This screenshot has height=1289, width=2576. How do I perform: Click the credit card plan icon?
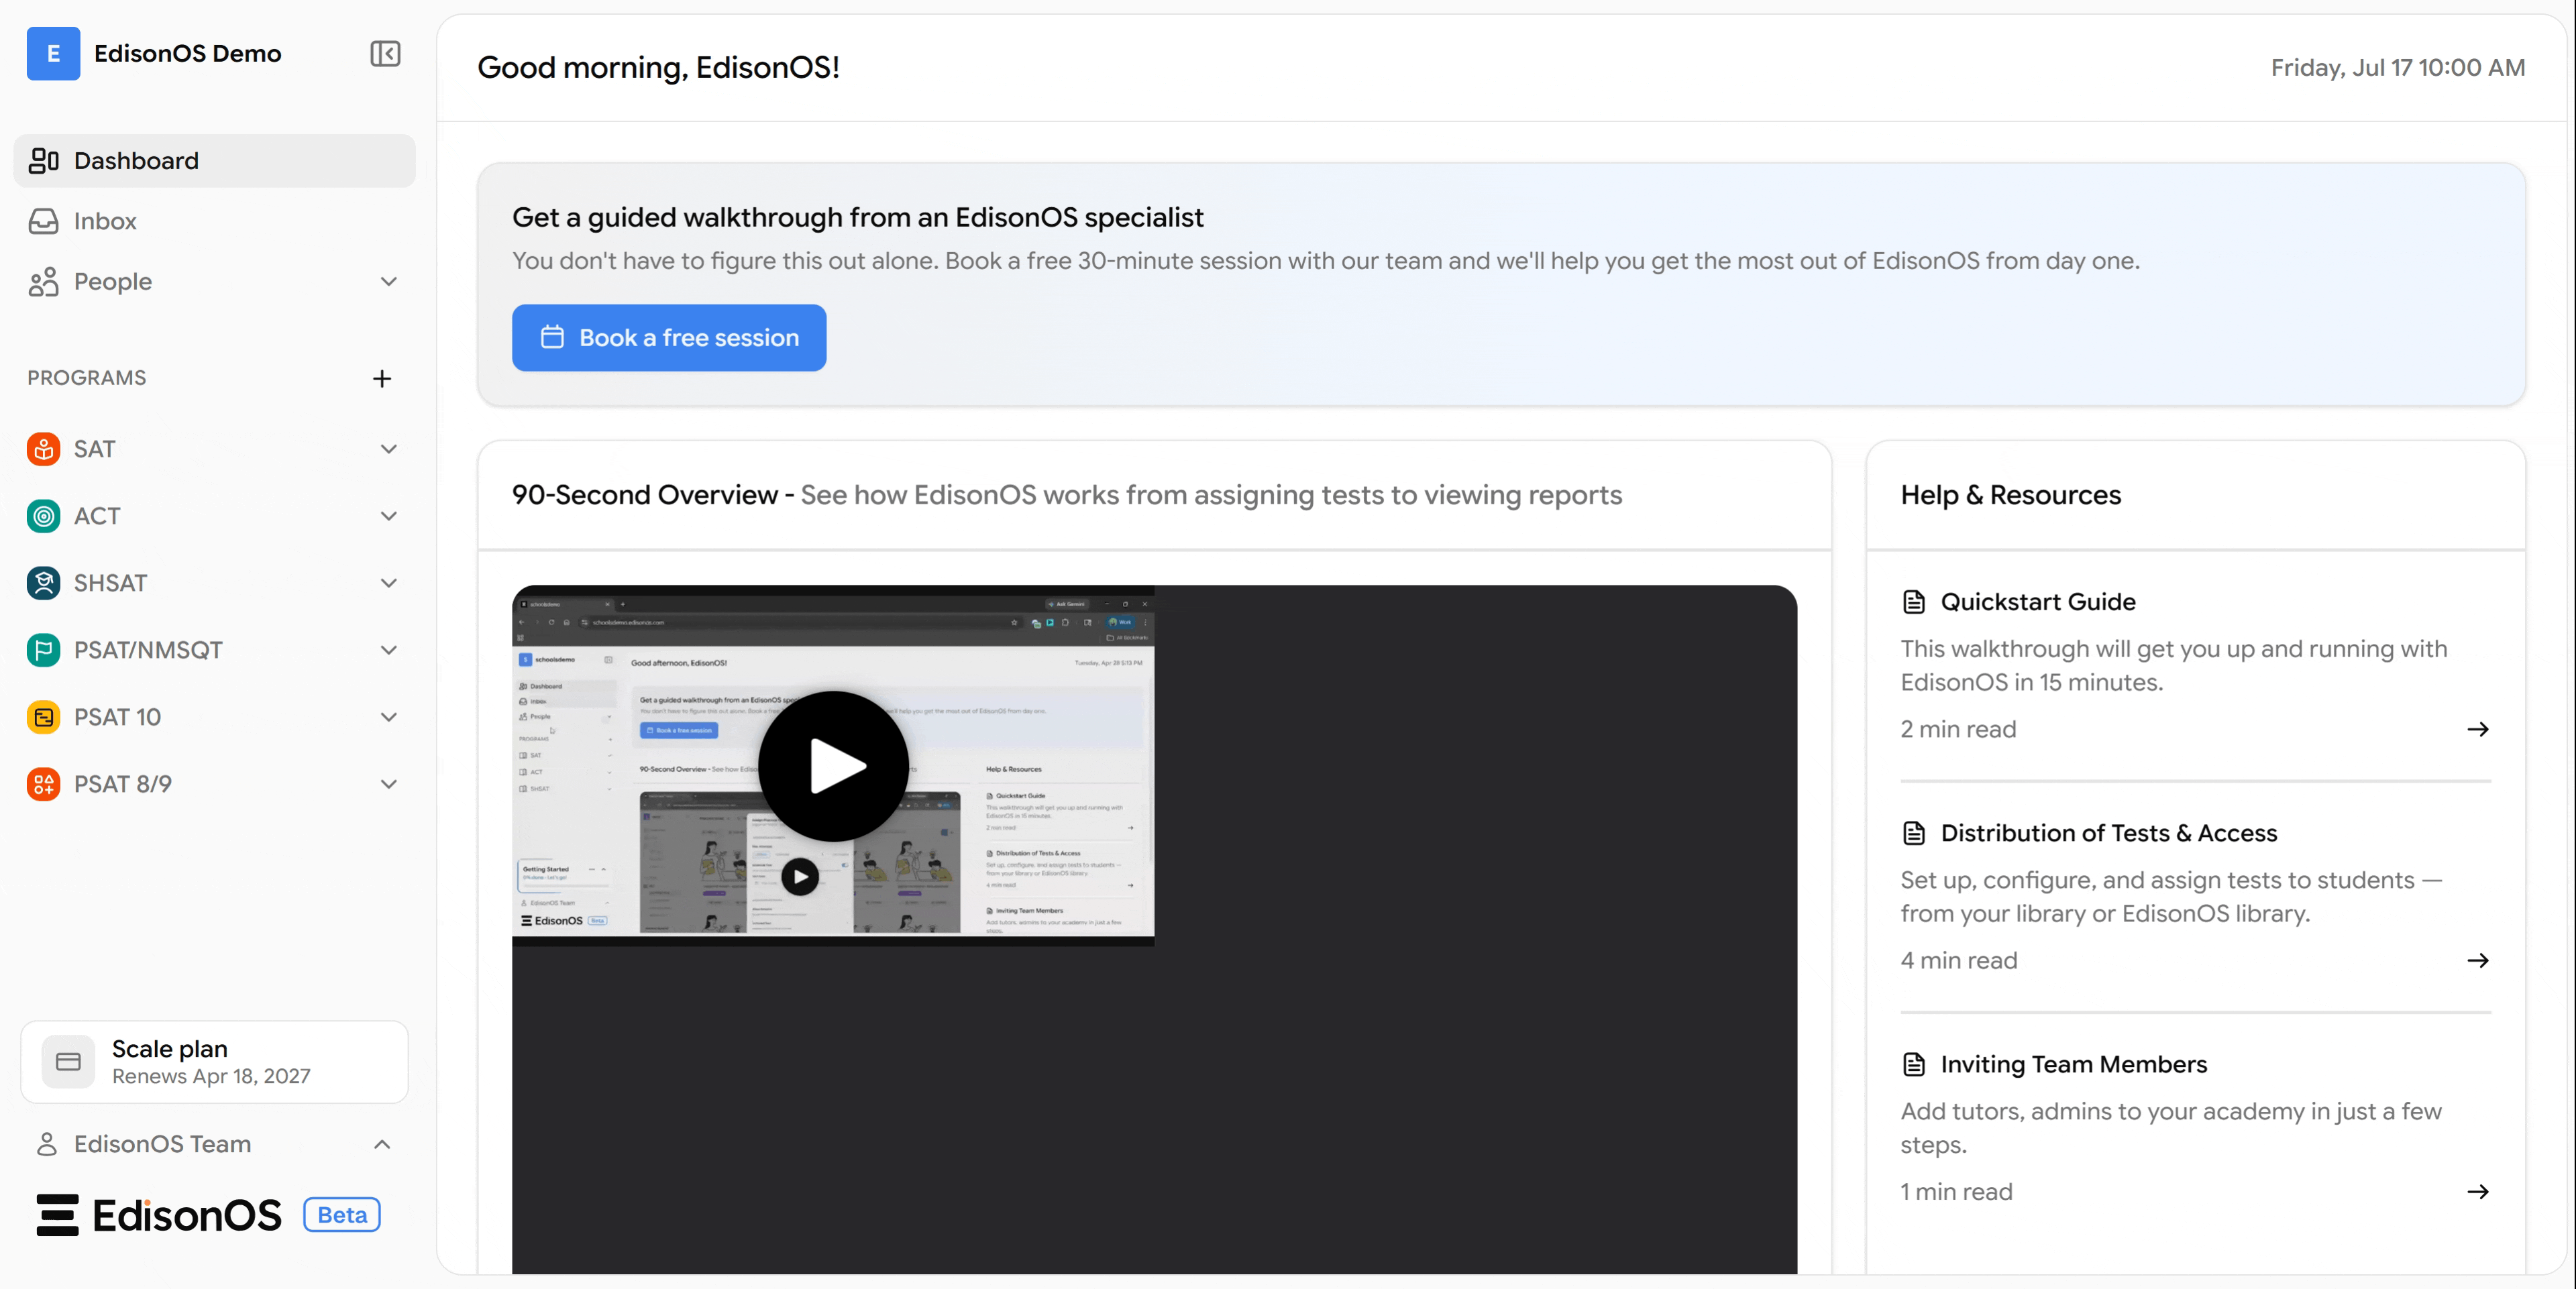pyautogui.click(x=69, y=1062)
